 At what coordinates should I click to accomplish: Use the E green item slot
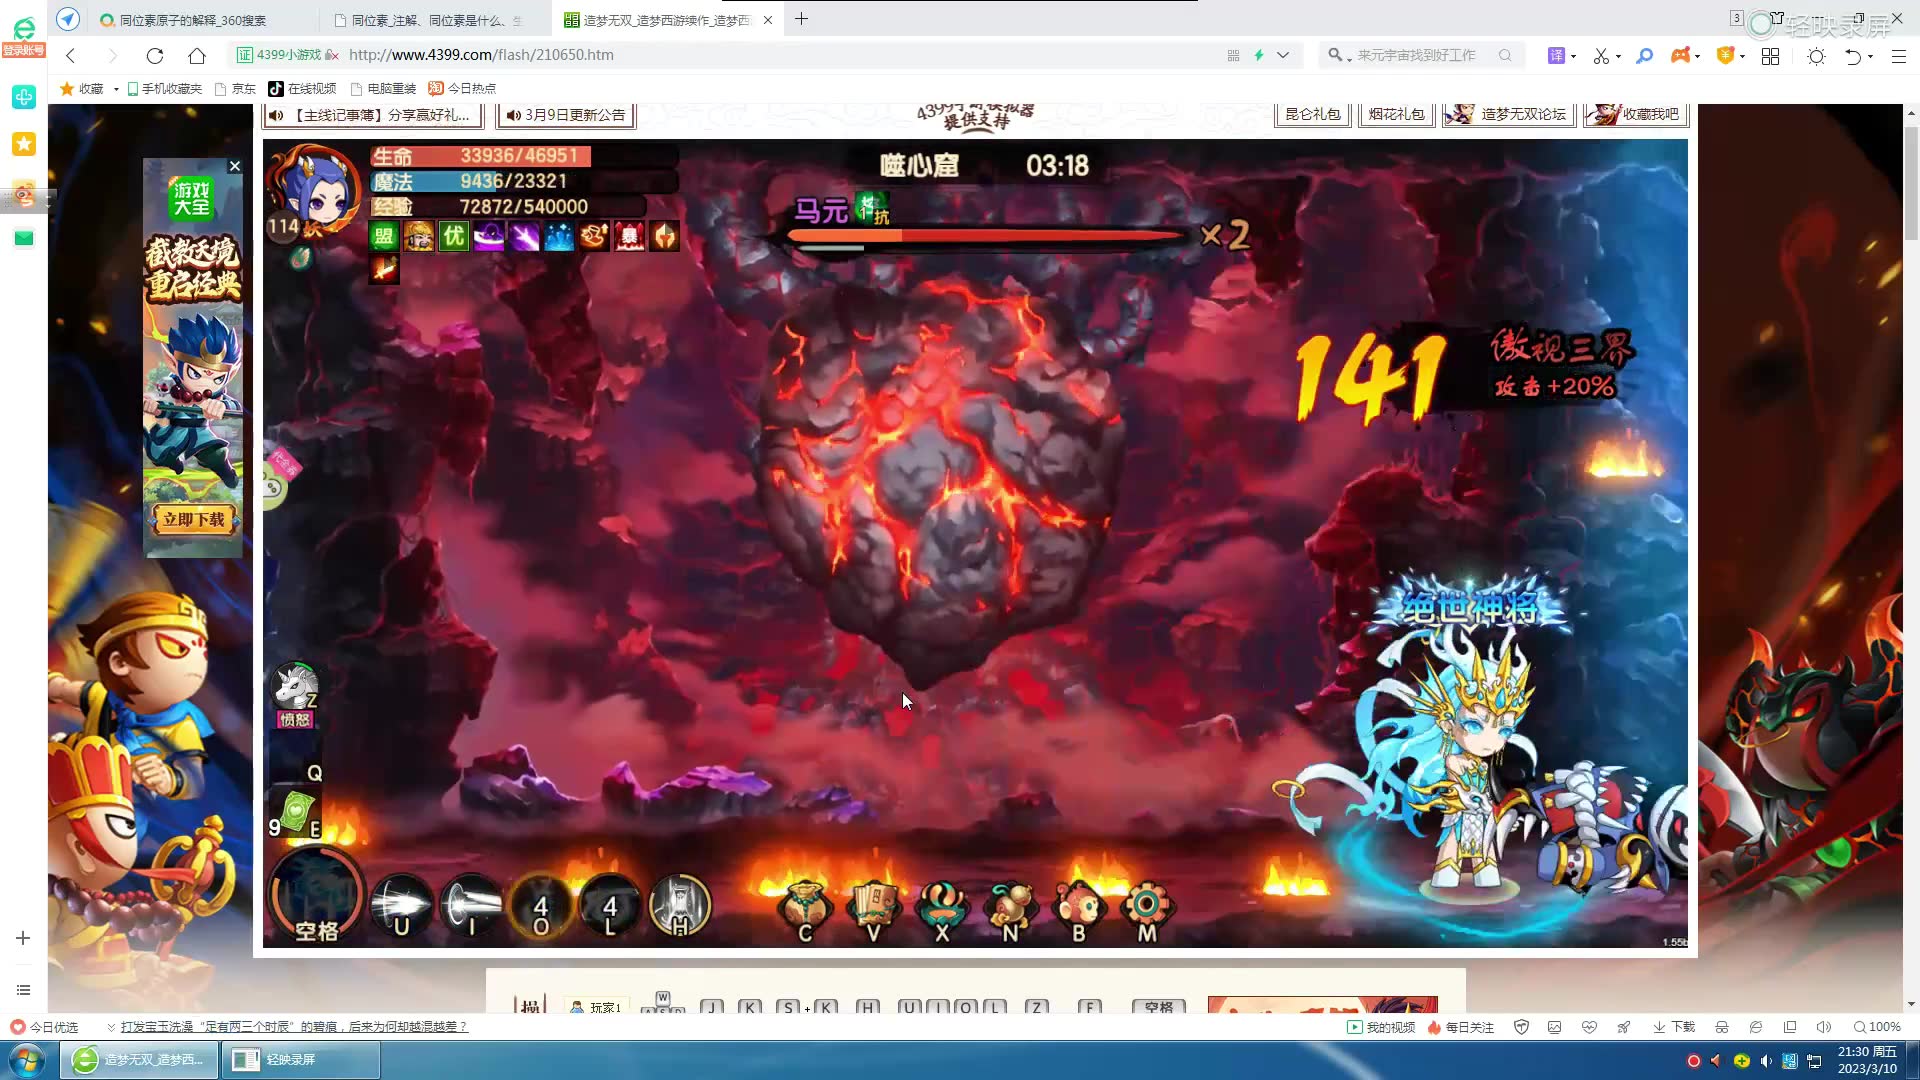[x=297, y=812]
